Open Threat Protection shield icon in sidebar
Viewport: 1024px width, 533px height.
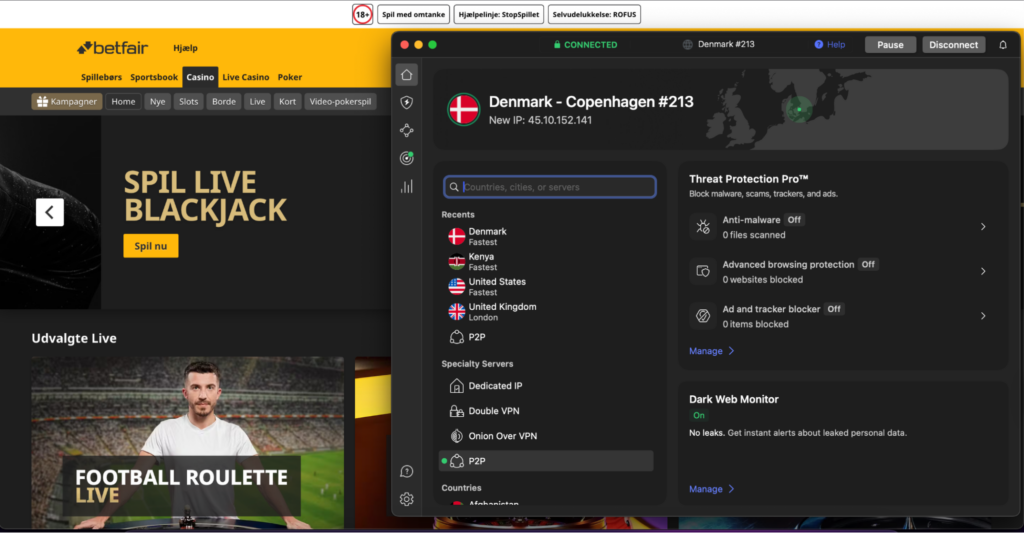coord(406,103)
